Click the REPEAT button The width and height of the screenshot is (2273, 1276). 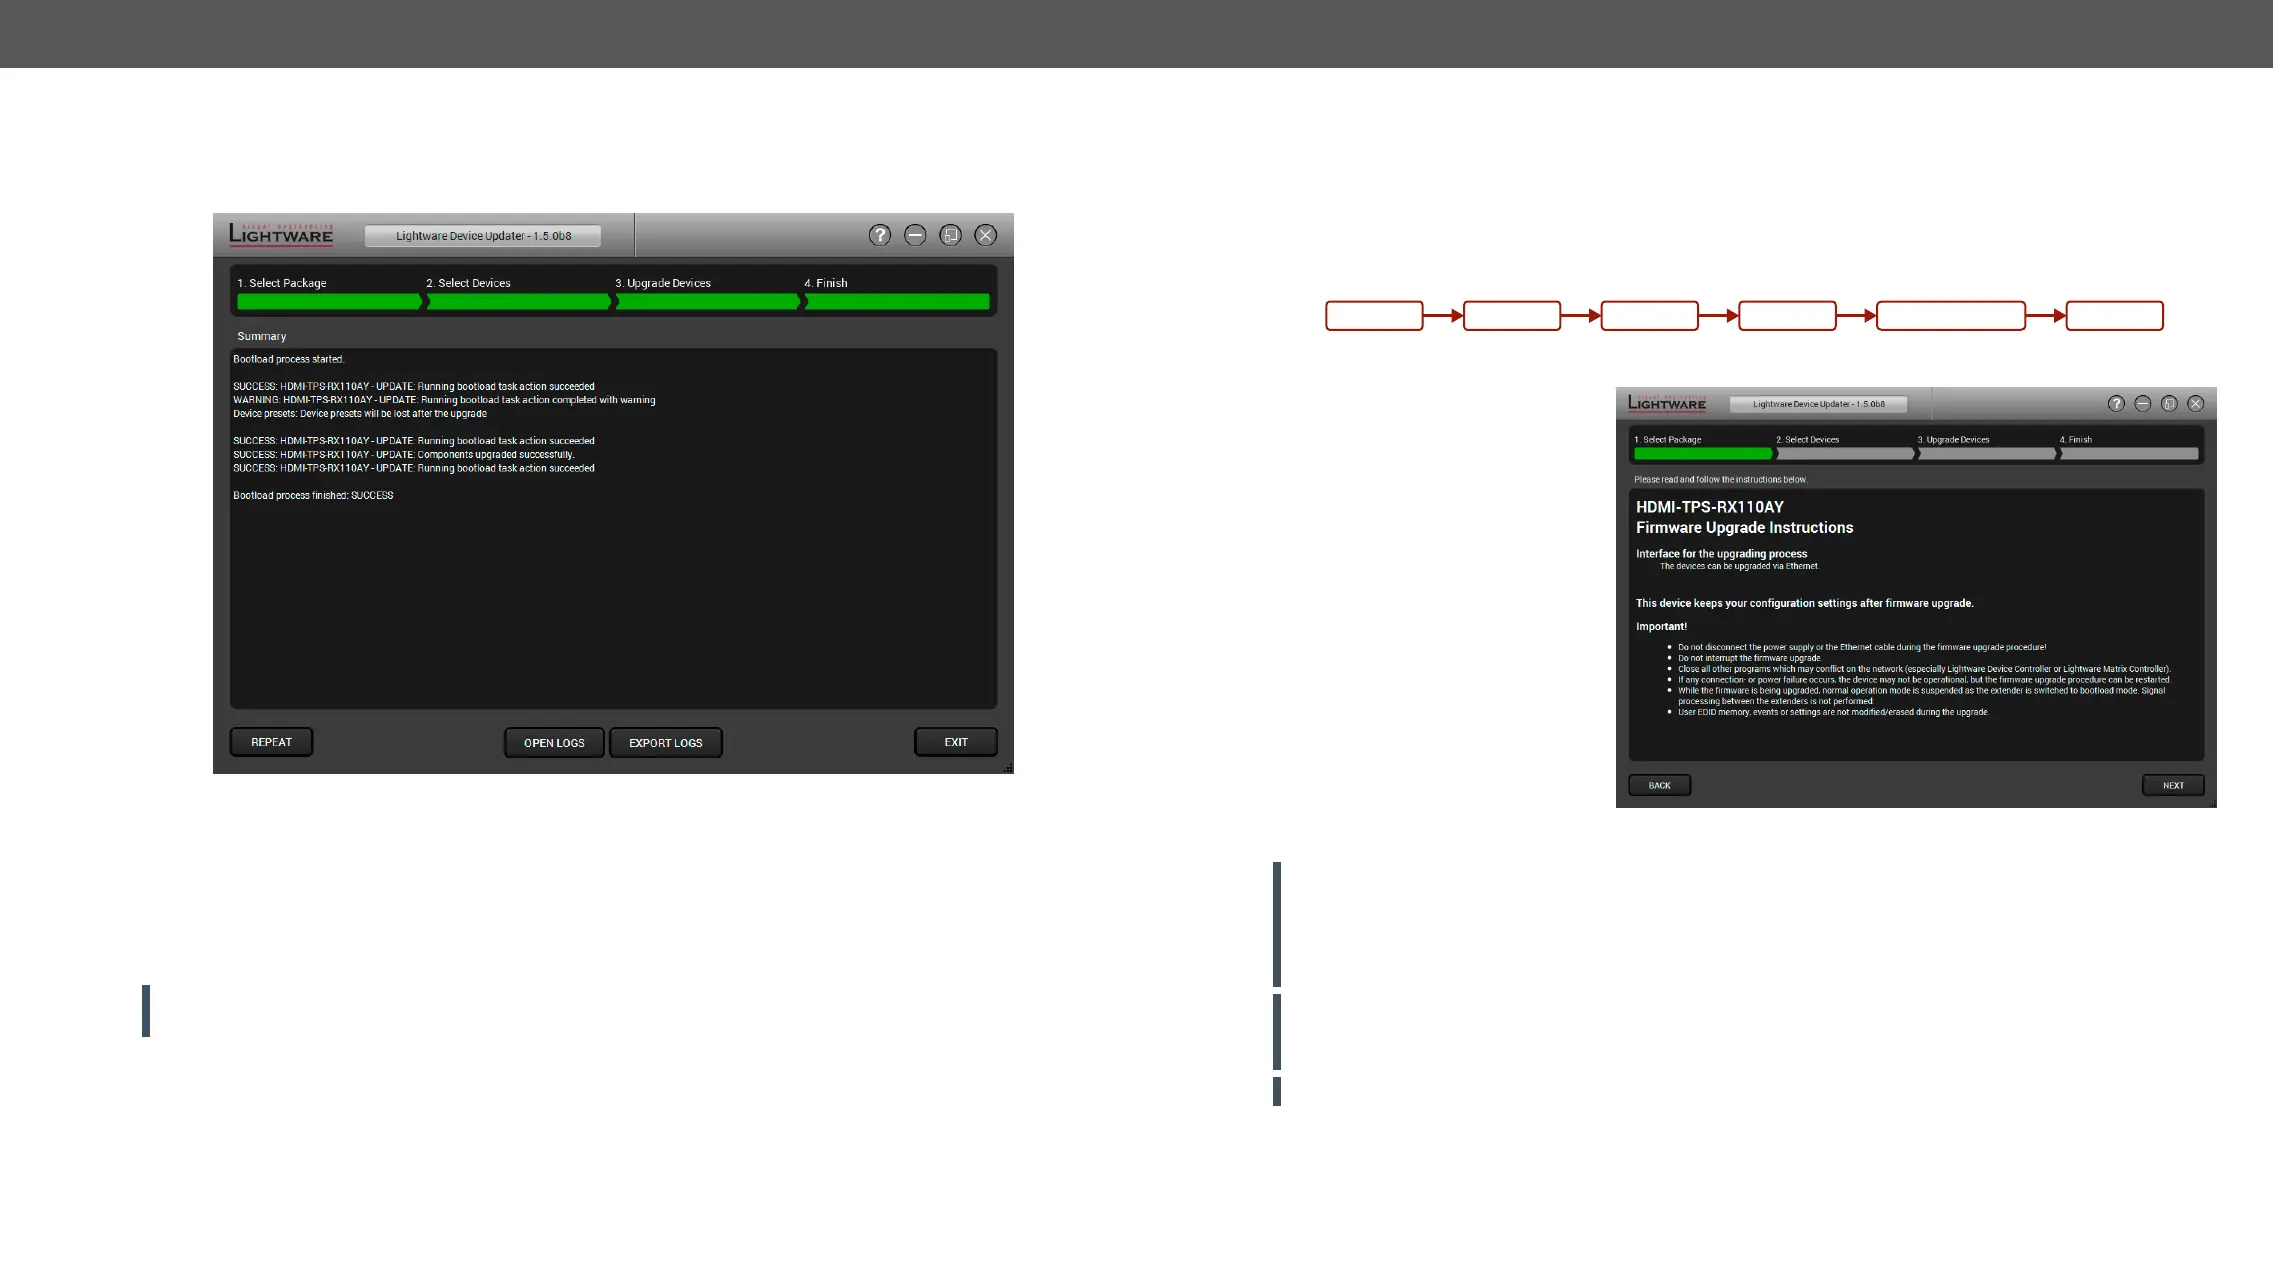pos(271,742)
